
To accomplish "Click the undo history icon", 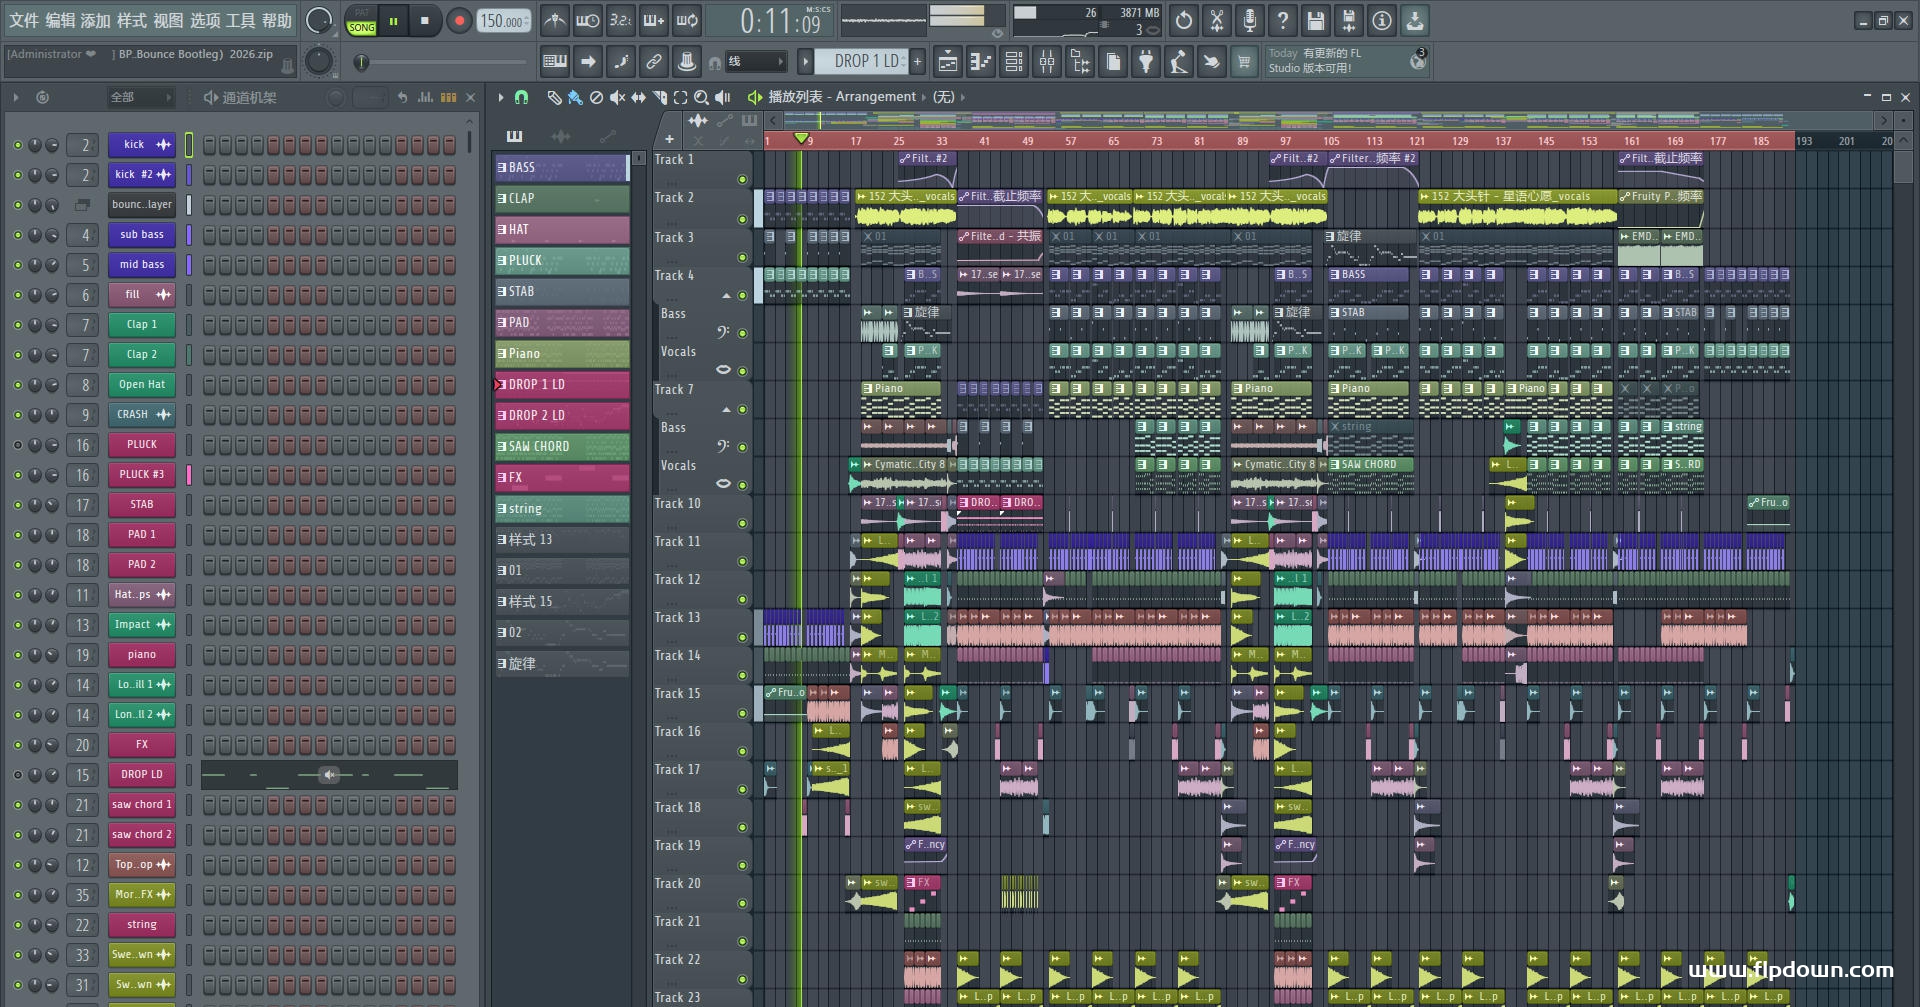I will [x=1184, y=20].
